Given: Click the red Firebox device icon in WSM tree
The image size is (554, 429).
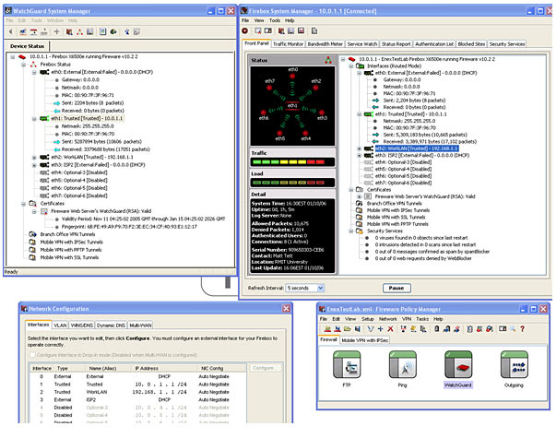Looking at the screenshot, I should (x=22, y=57).
